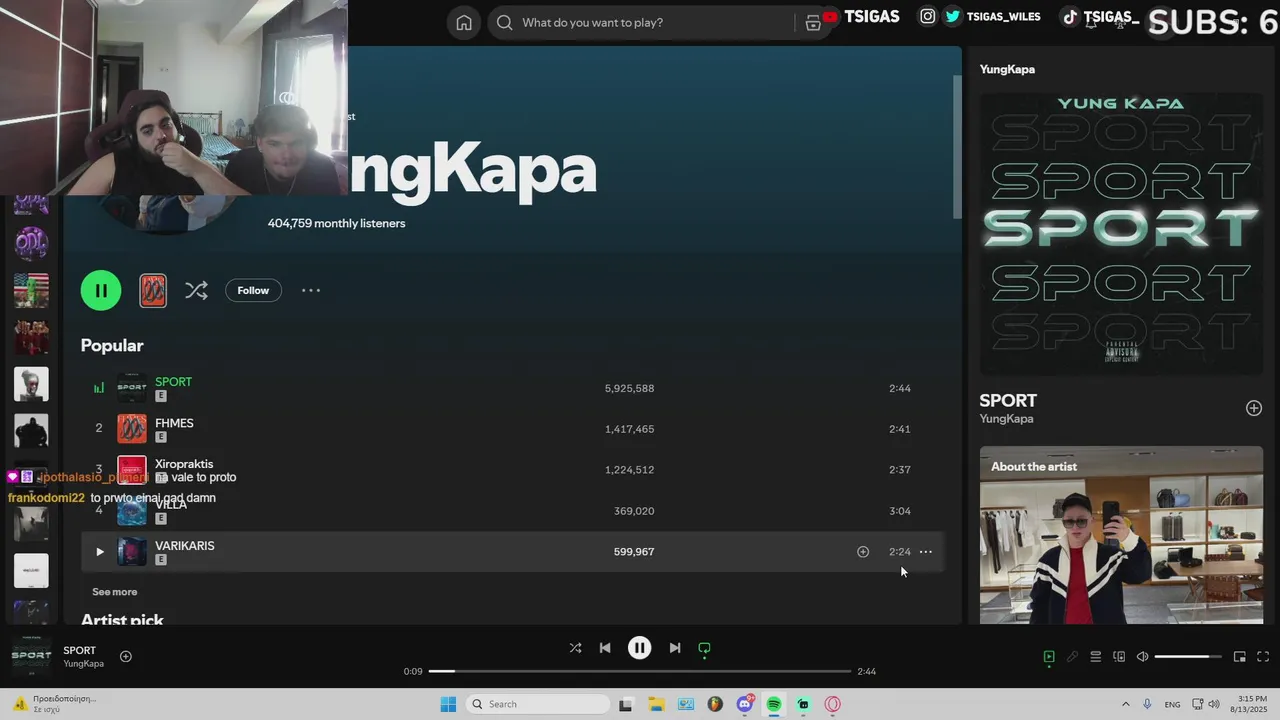The width and height of the screenshot is (1280, 720).
Task: Skip to the previous track
Action: 605,648
